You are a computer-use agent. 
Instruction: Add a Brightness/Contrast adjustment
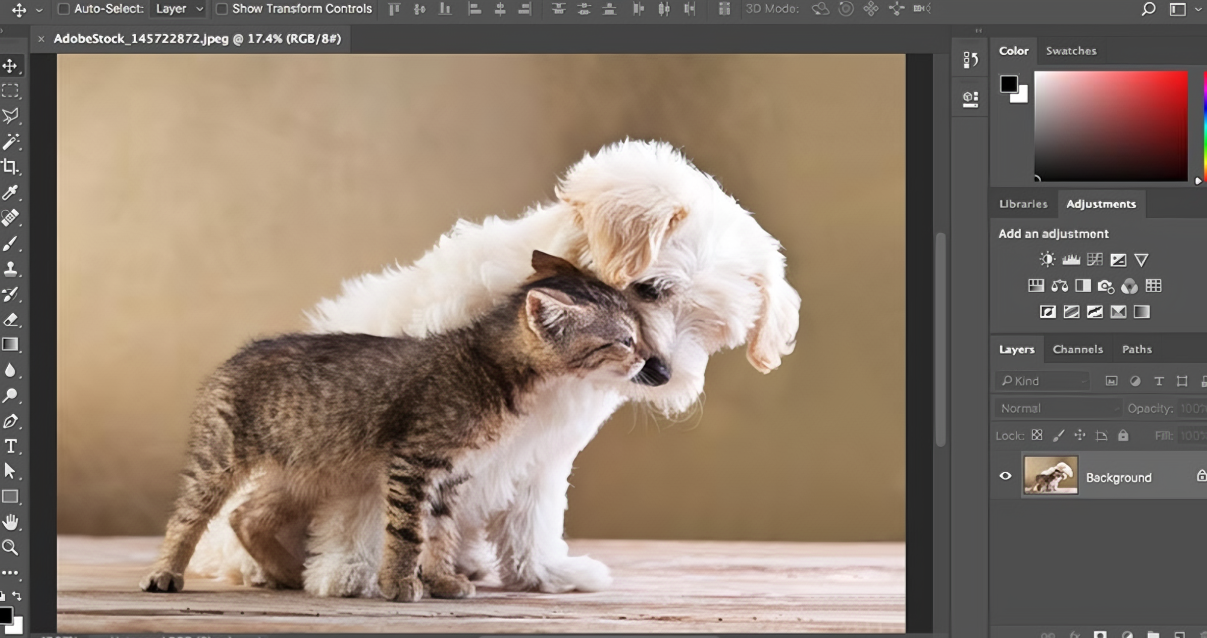(1047, 259)
